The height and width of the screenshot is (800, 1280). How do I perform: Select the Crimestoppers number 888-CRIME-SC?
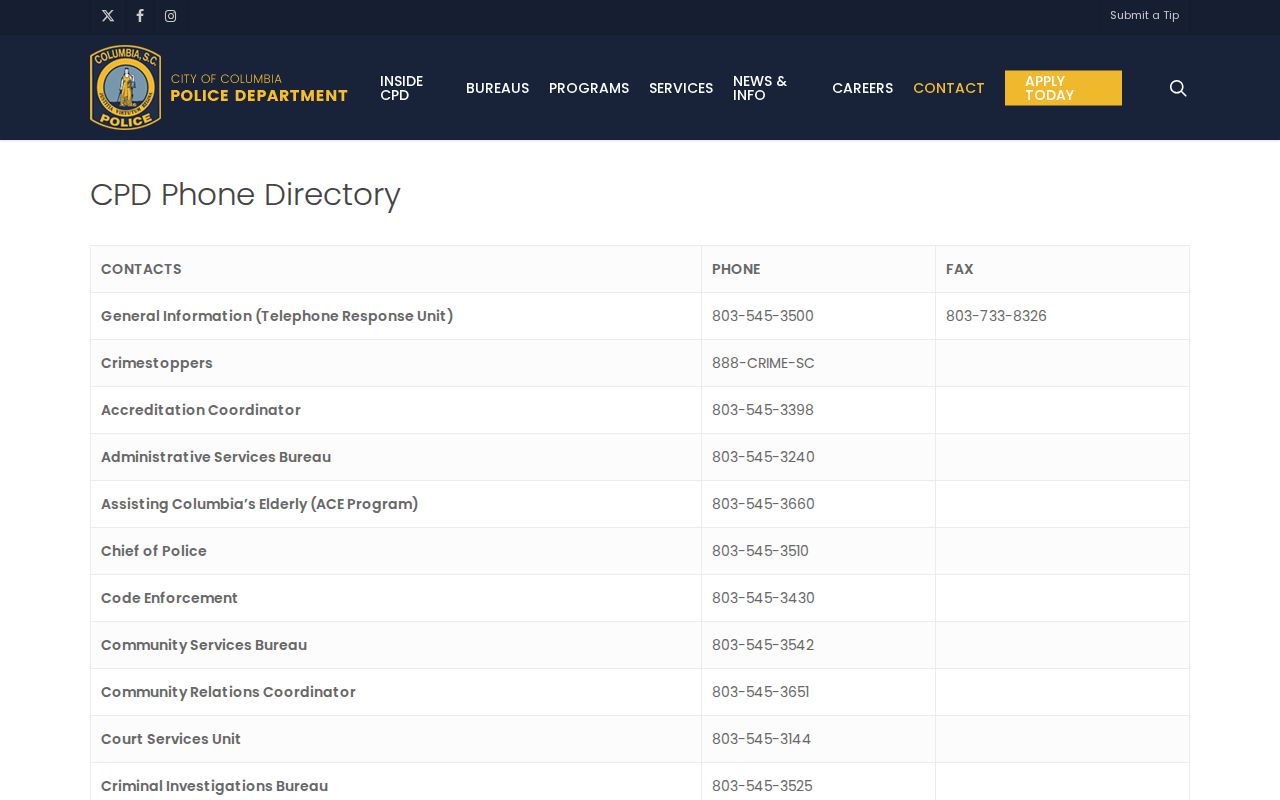pos(763,363)
